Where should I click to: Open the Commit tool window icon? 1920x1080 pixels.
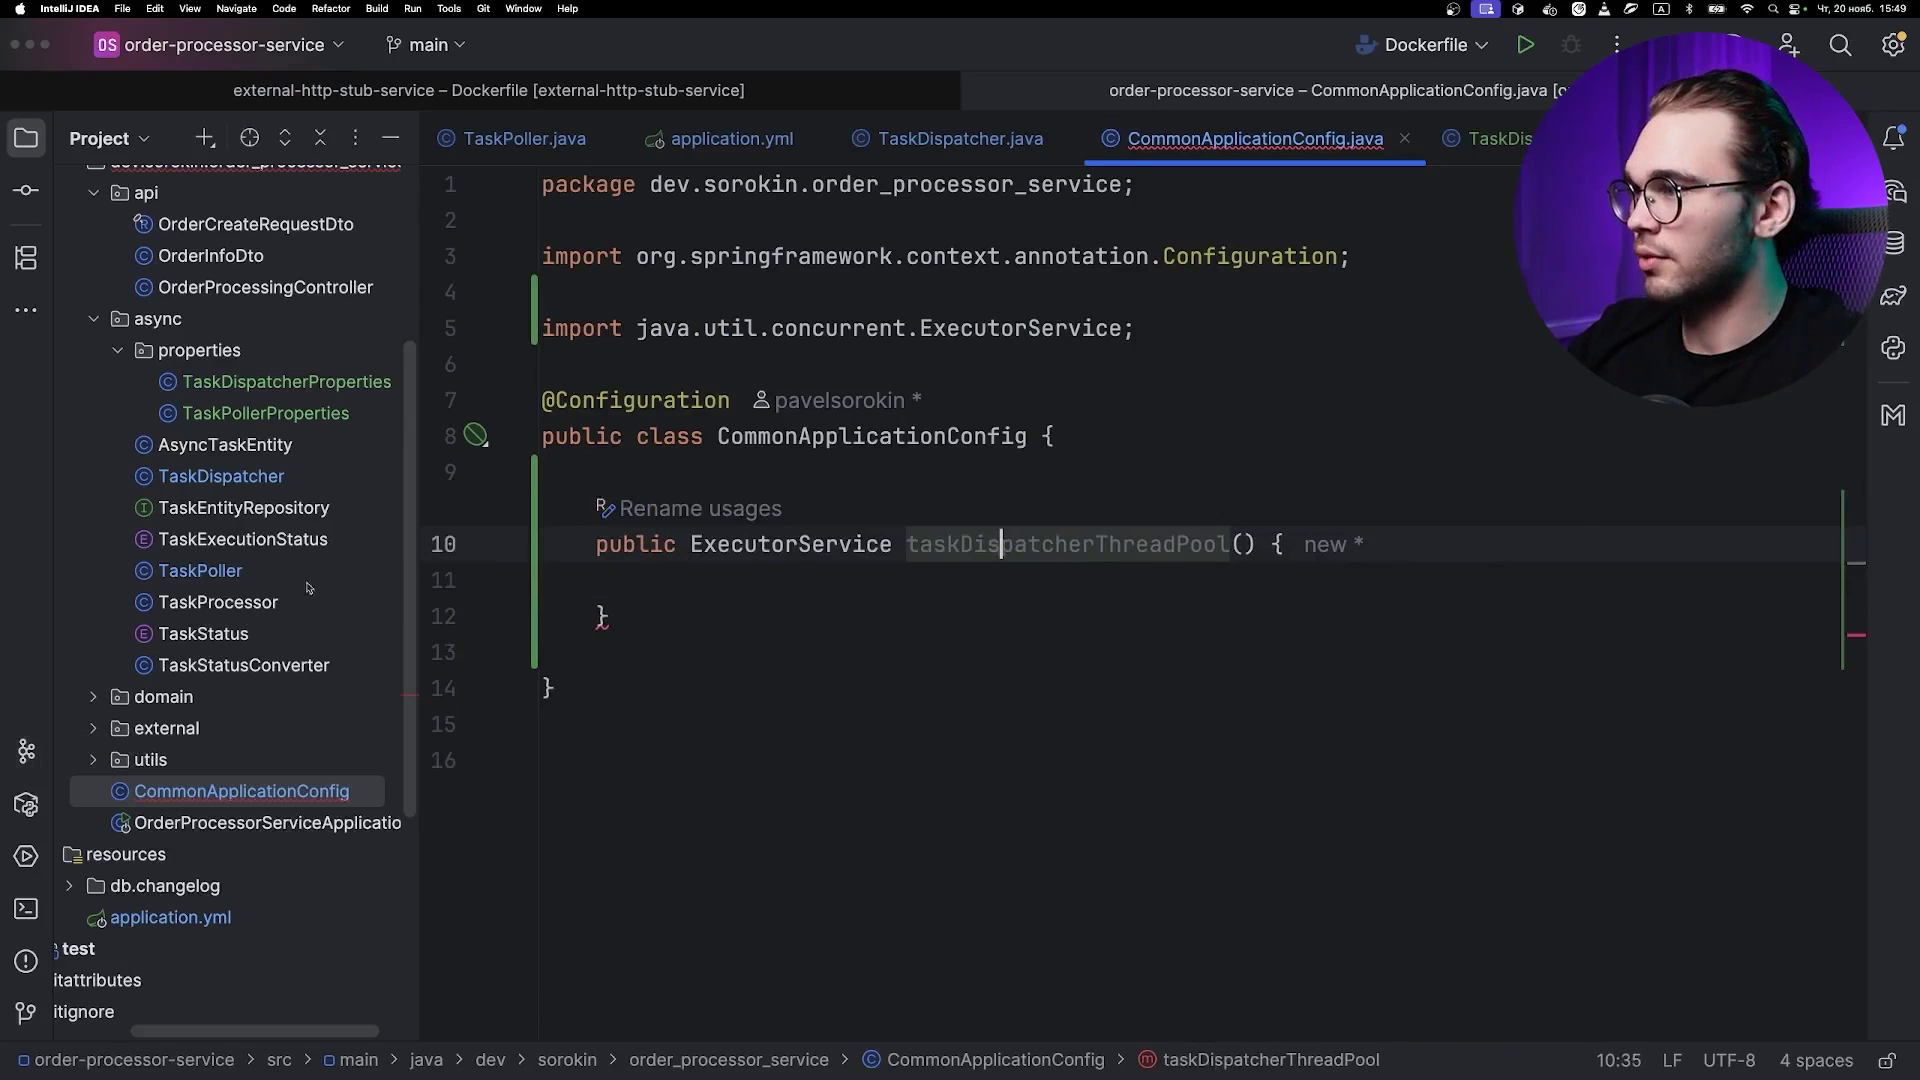27,190
